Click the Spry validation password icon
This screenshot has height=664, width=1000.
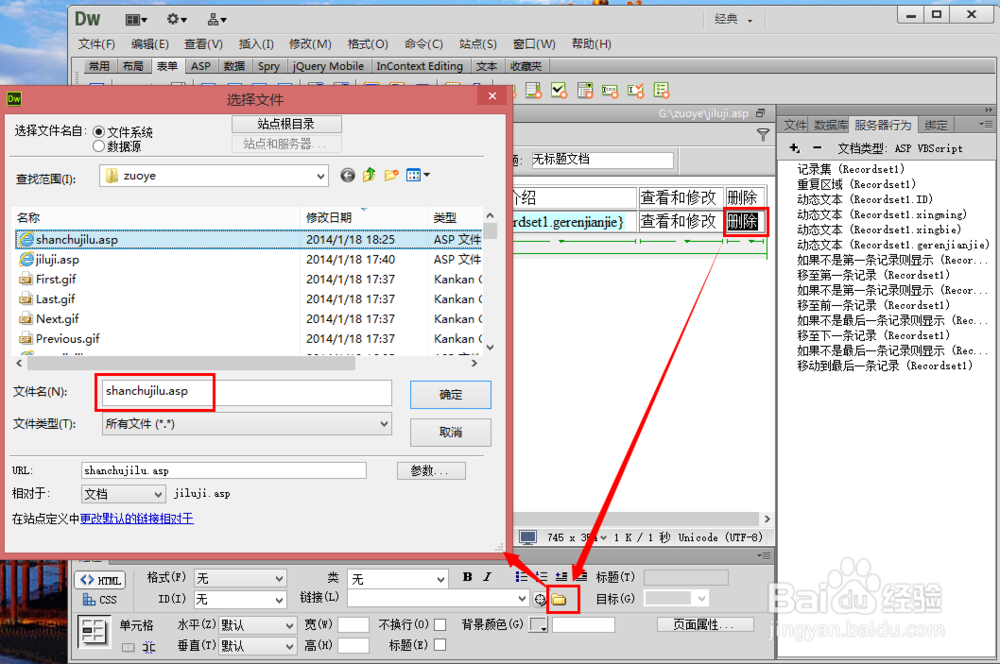pyautogui.click(x=610, y=91)
